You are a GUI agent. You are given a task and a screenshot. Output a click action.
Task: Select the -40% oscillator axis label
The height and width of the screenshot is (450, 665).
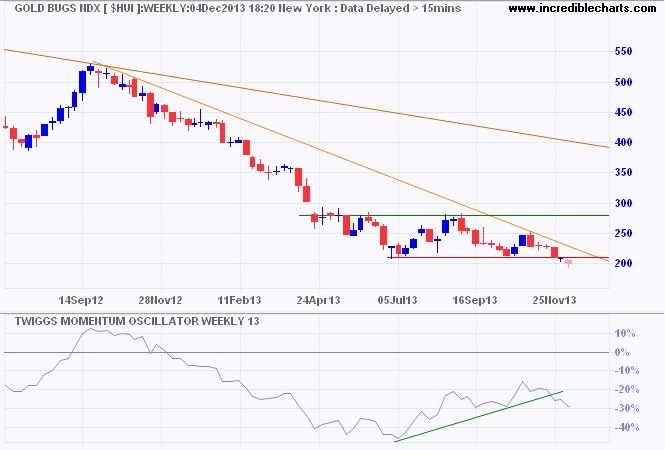626,427
